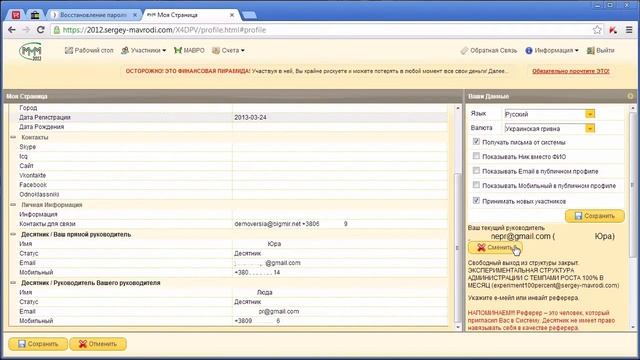
Task: Collapse the Контакты section
Action: (13, 137)
